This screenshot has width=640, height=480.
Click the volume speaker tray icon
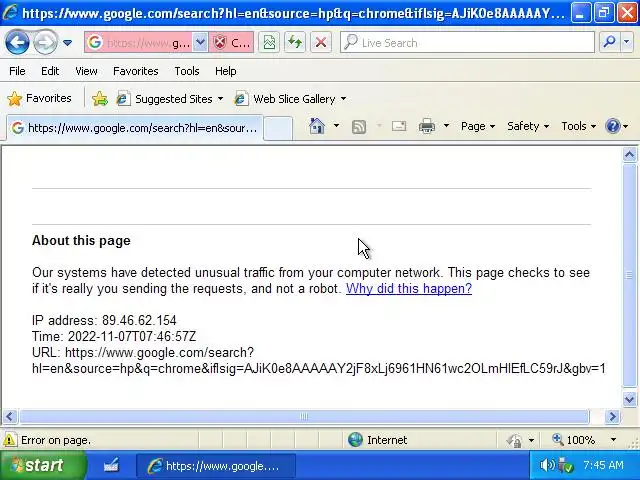point(547,465)
